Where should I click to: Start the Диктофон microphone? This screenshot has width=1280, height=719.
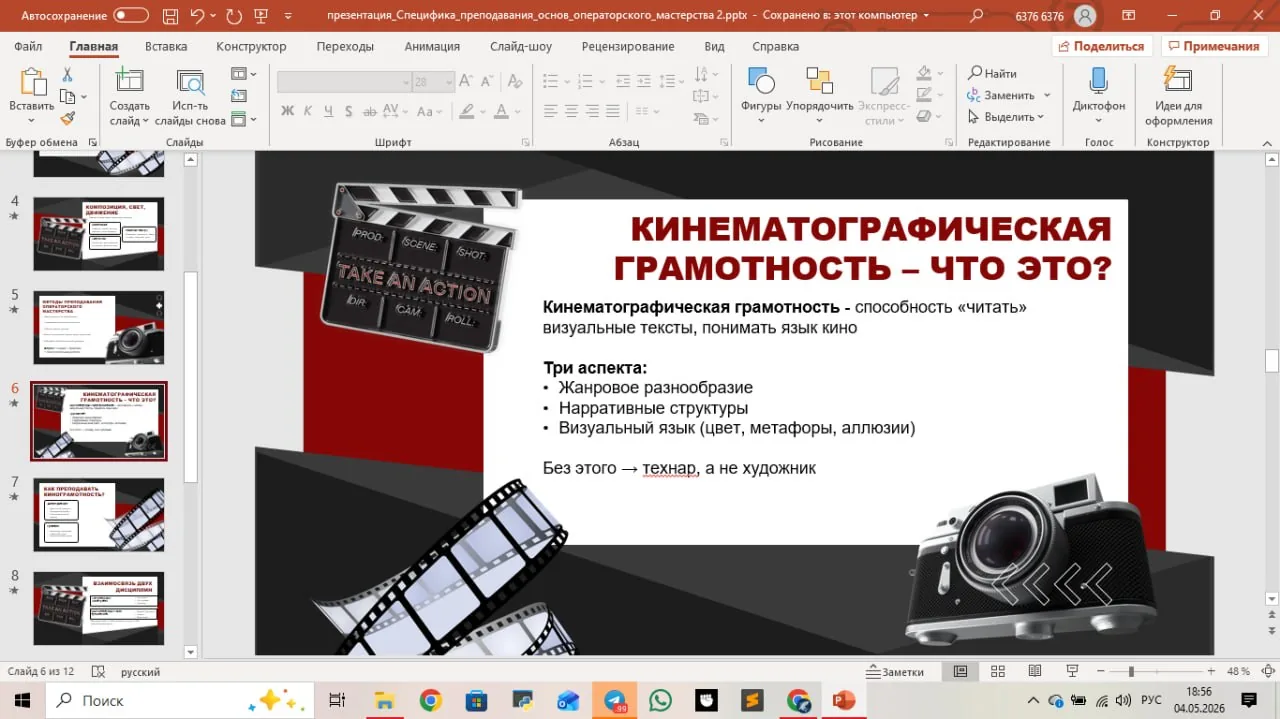coord(1098,81)
